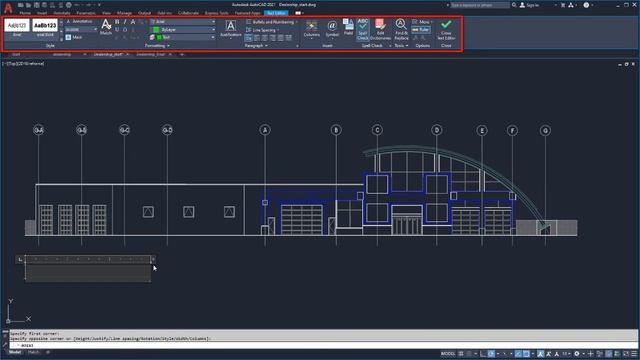Click the green ByLayer color swatch
640x360 pixels.
(x=156, y=29)
